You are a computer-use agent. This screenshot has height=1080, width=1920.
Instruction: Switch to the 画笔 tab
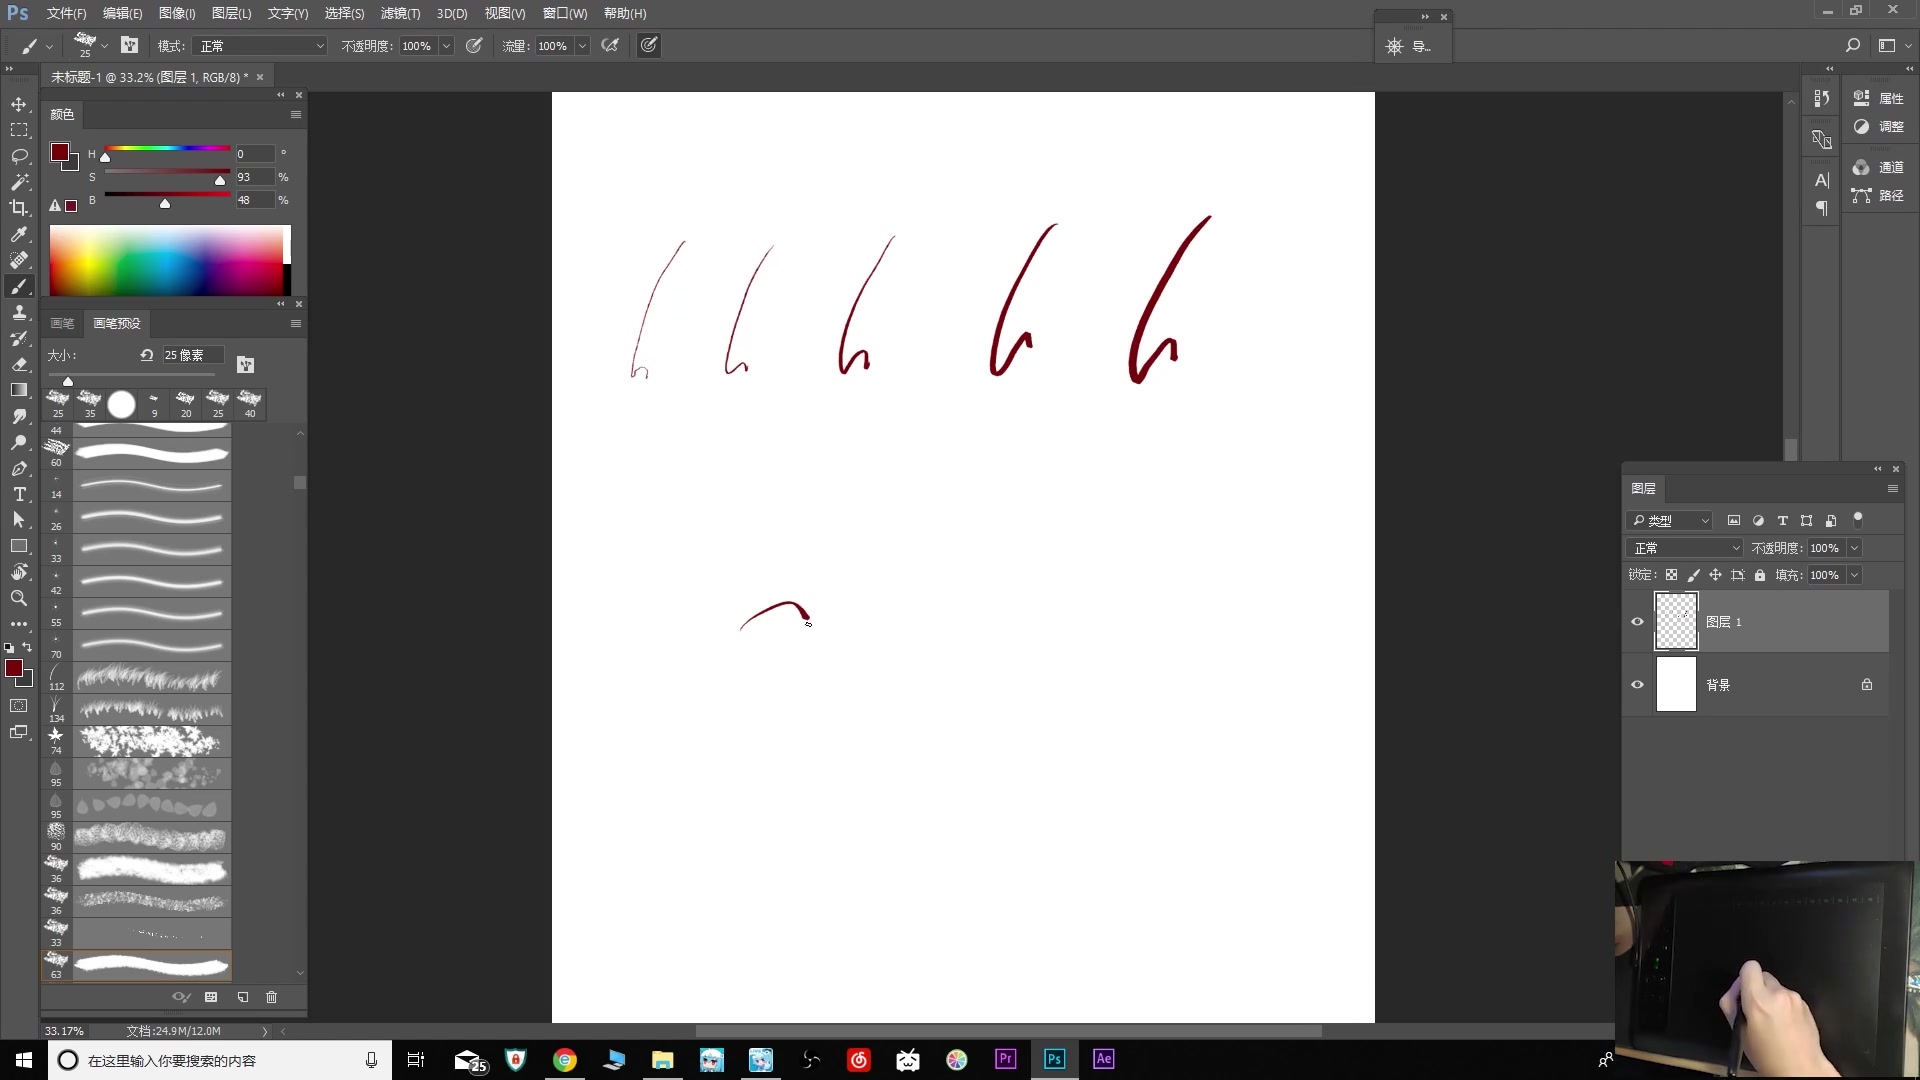point(62,323)
